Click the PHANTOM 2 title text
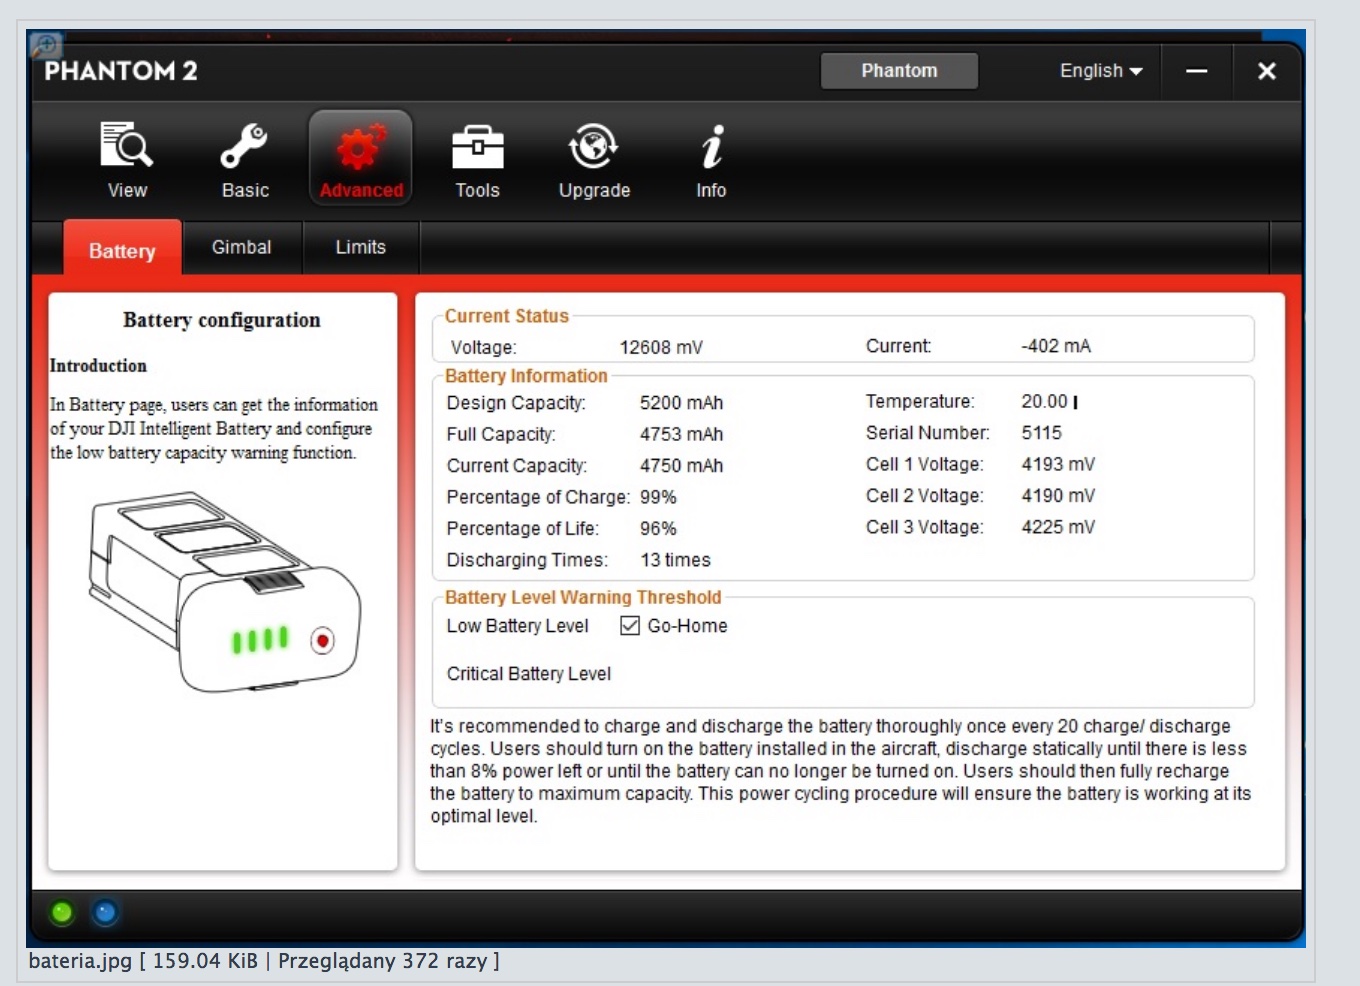Viewport: 1360px width, 986px height. coord(121,71)
